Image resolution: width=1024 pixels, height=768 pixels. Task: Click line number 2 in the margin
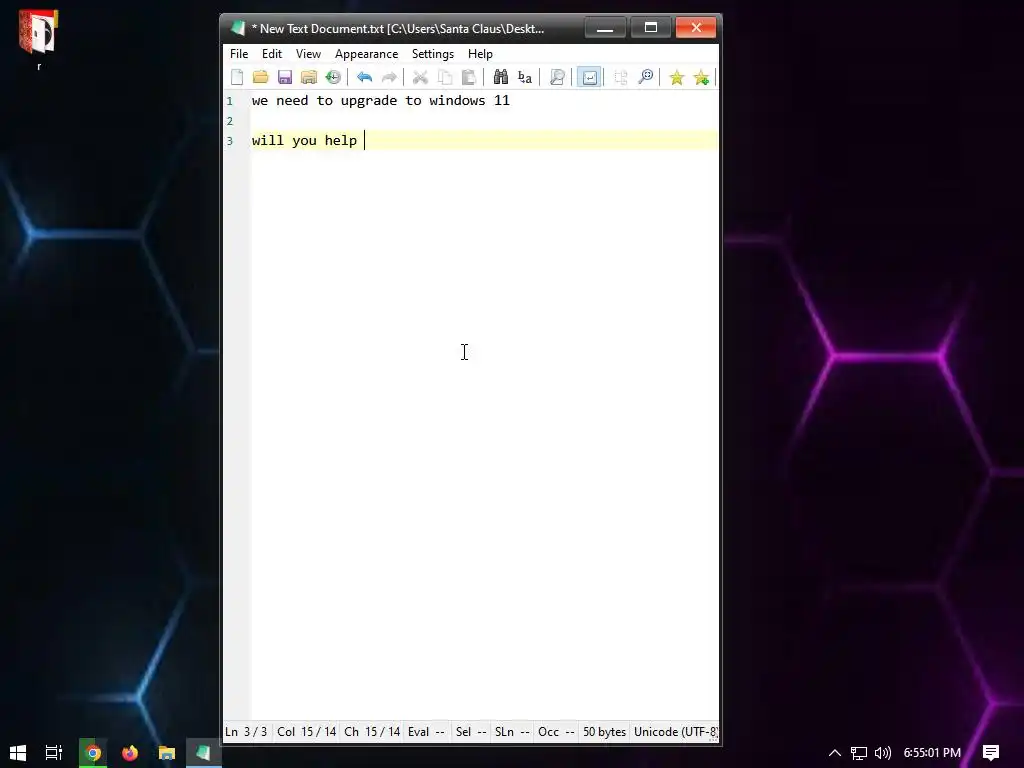click(230, 121)
